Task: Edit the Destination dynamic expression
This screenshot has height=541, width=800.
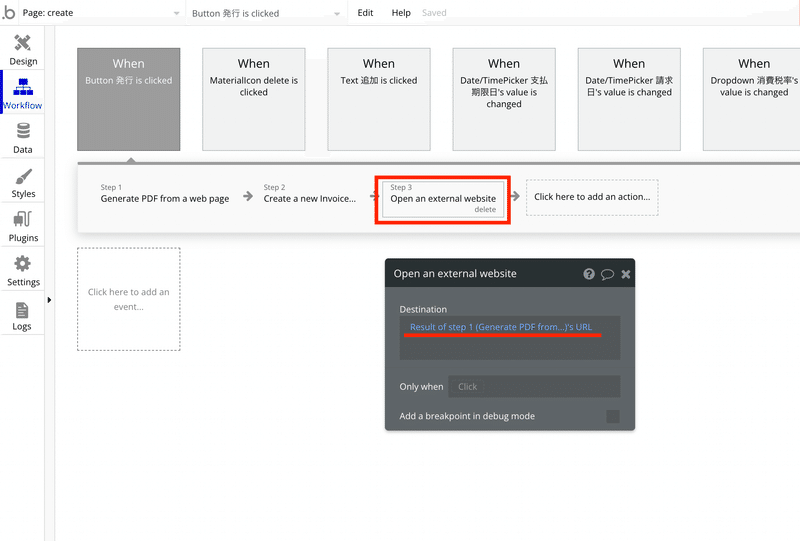Action: click(x=501, y=327)
